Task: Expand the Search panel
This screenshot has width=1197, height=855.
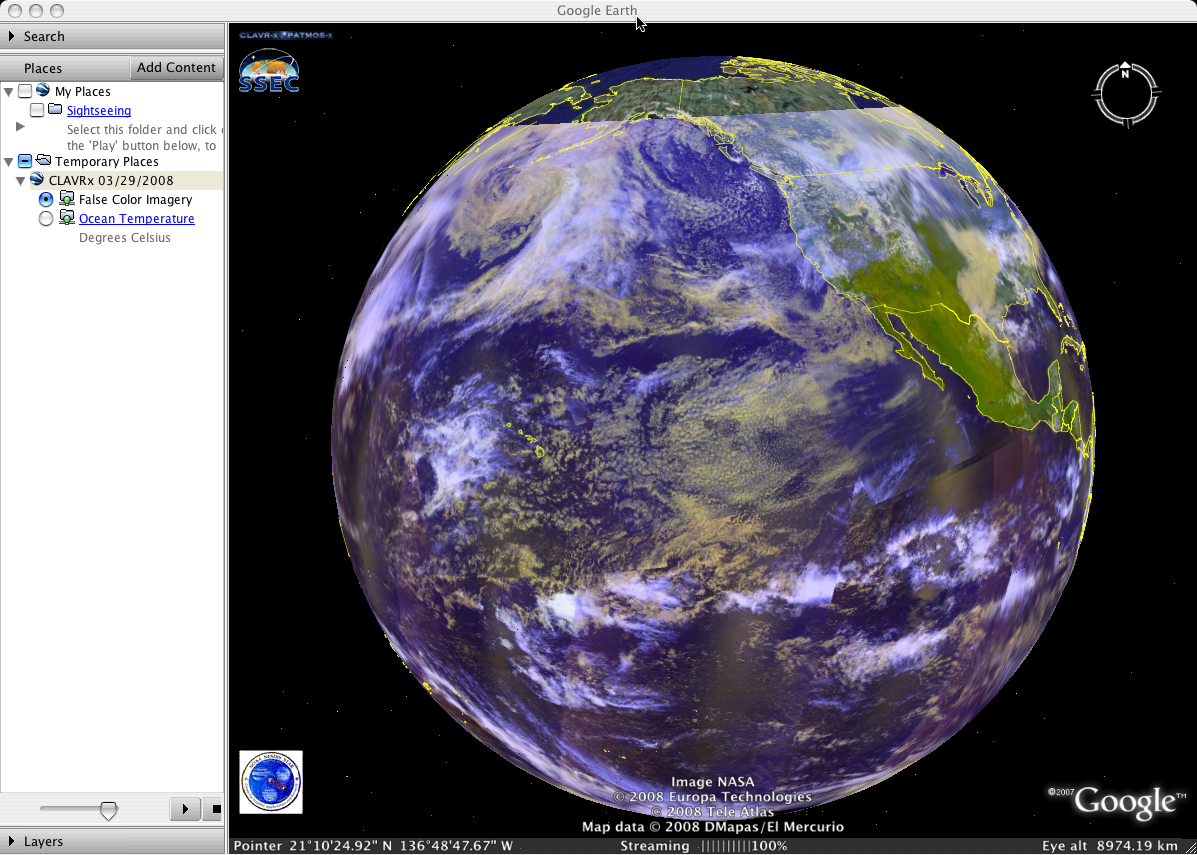Action: pos(11,36)
